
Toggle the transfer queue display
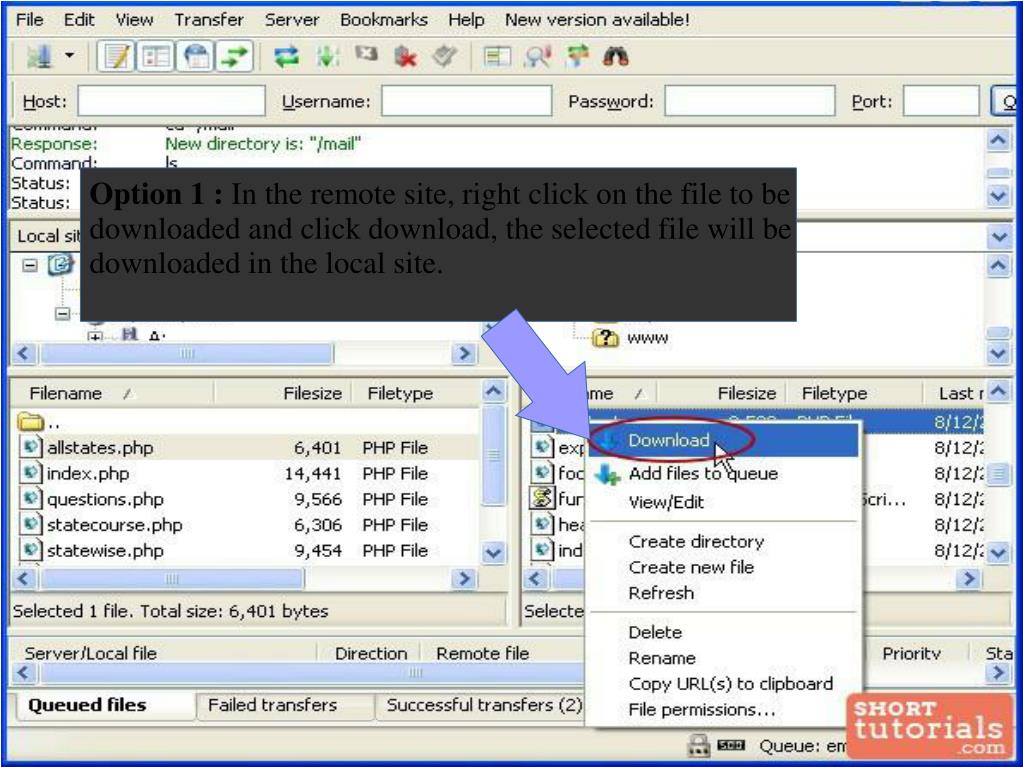[x=234, y=57]
